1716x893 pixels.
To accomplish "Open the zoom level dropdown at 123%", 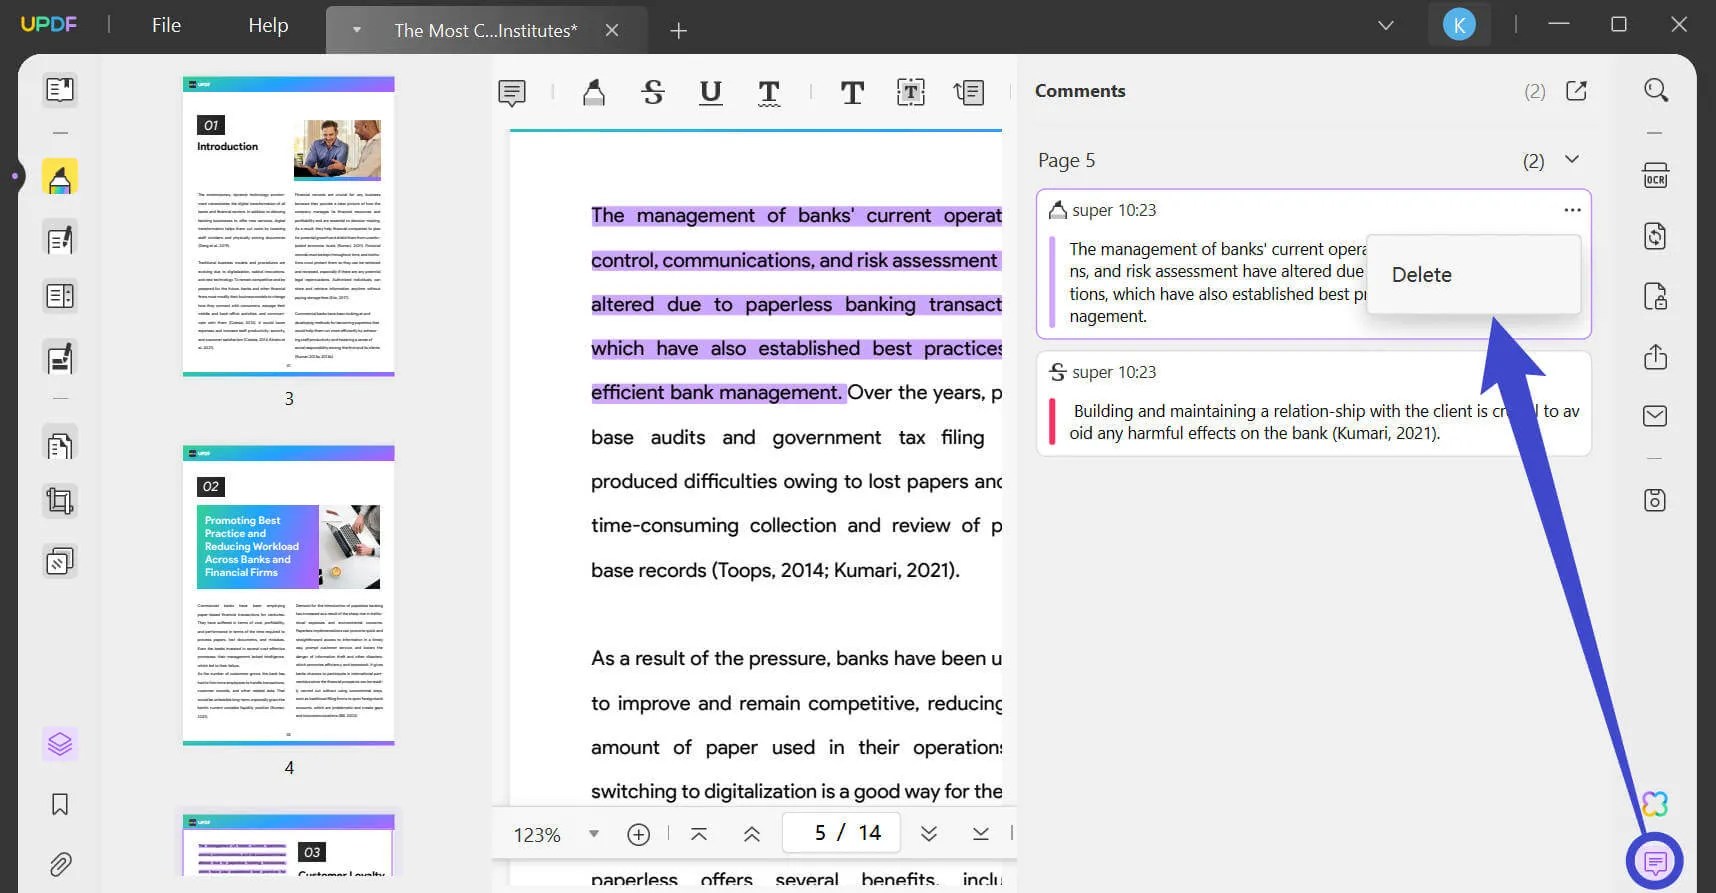I will tap(593, 834).
